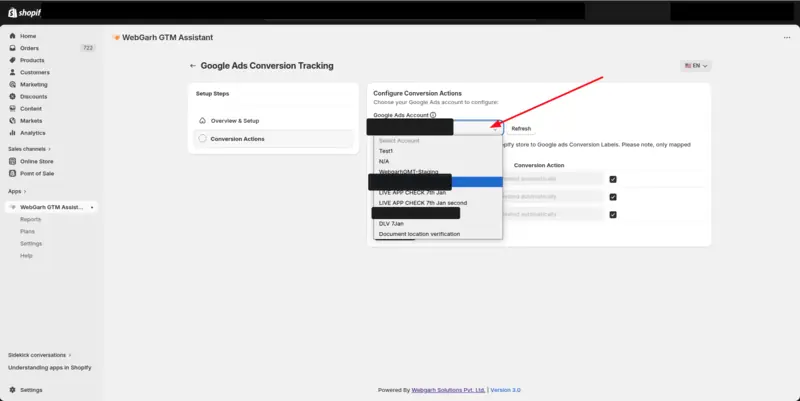
Task: Click the WebGarh app icon in header
Action: 116,37
